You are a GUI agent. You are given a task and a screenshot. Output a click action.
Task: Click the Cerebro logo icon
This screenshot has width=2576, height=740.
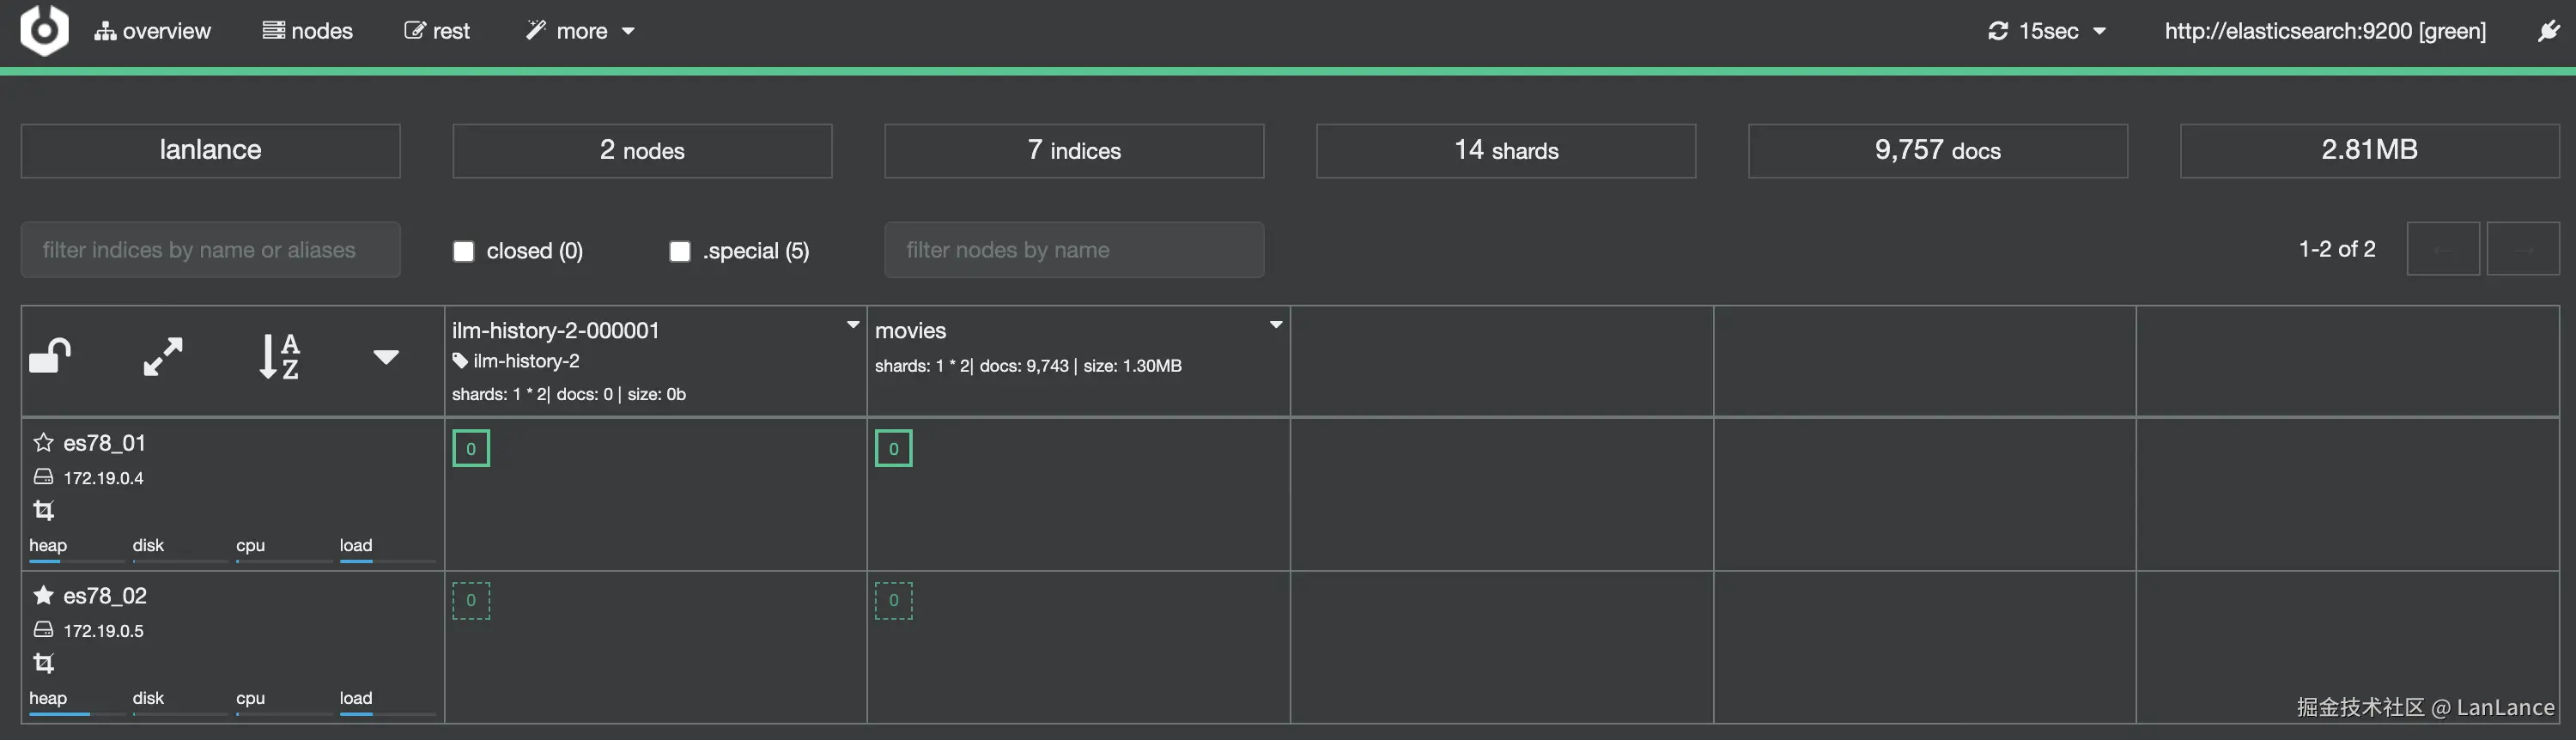(x=44, y=30)
